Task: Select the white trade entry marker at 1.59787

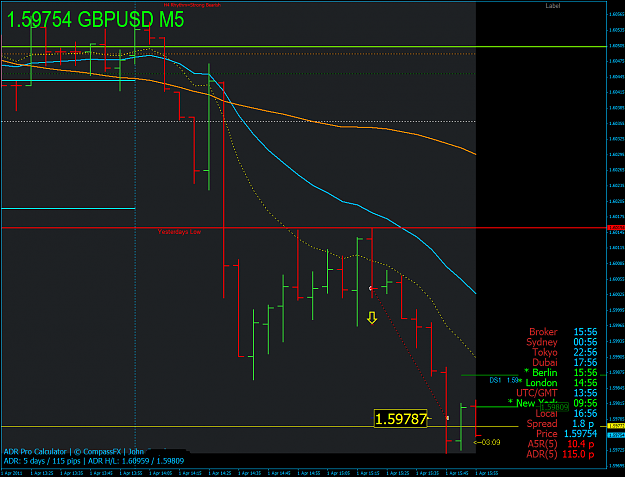Action: [448, 418]
